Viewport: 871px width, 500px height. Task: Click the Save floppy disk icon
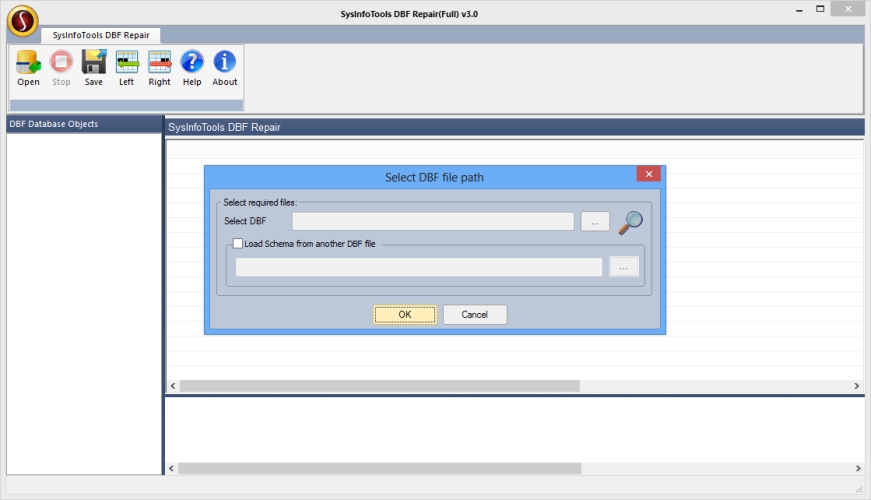click(x=94, y=62)
